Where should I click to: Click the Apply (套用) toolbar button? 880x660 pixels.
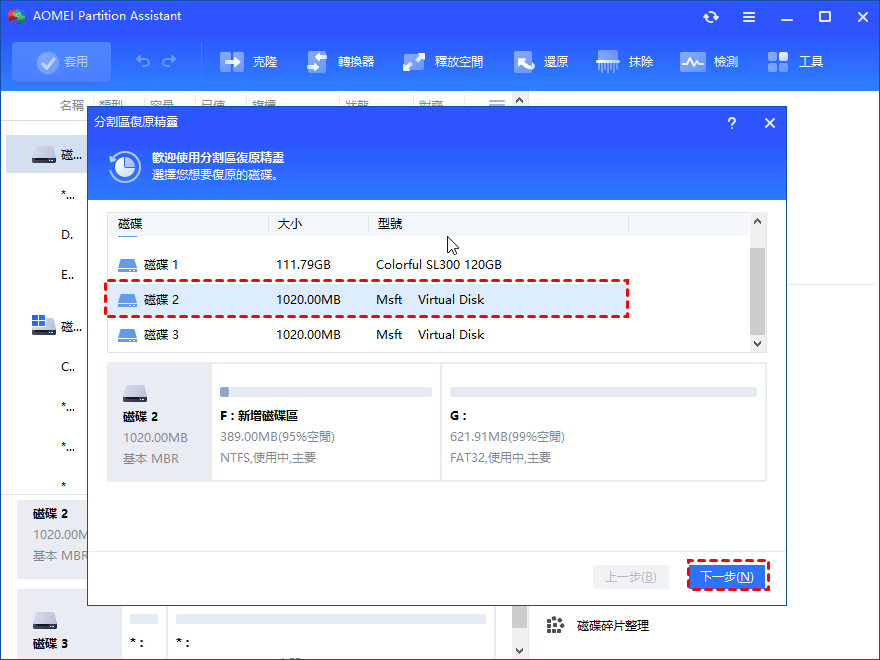pyautogui.click(x=61, y=62)
